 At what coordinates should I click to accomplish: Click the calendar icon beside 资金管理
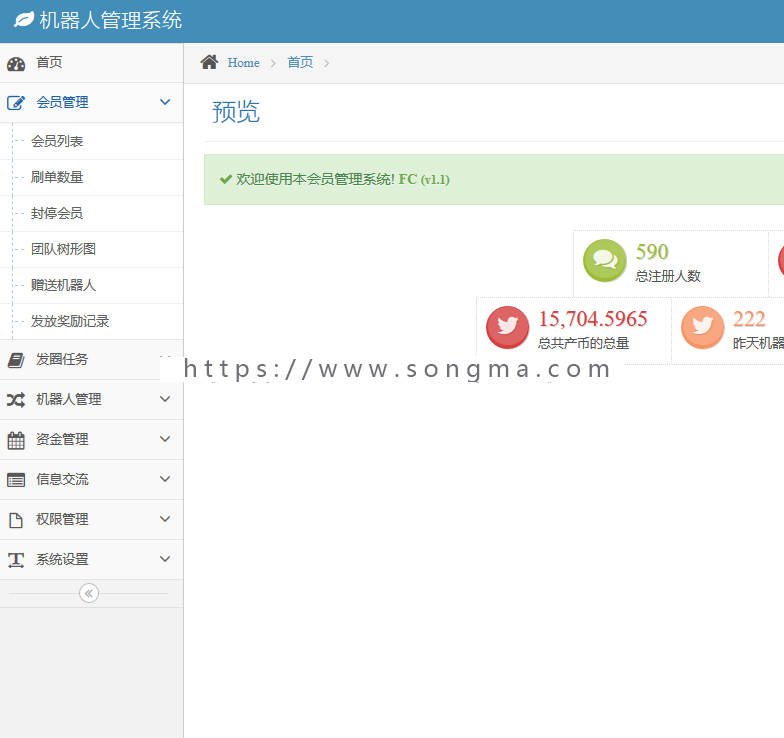[16, 440]
